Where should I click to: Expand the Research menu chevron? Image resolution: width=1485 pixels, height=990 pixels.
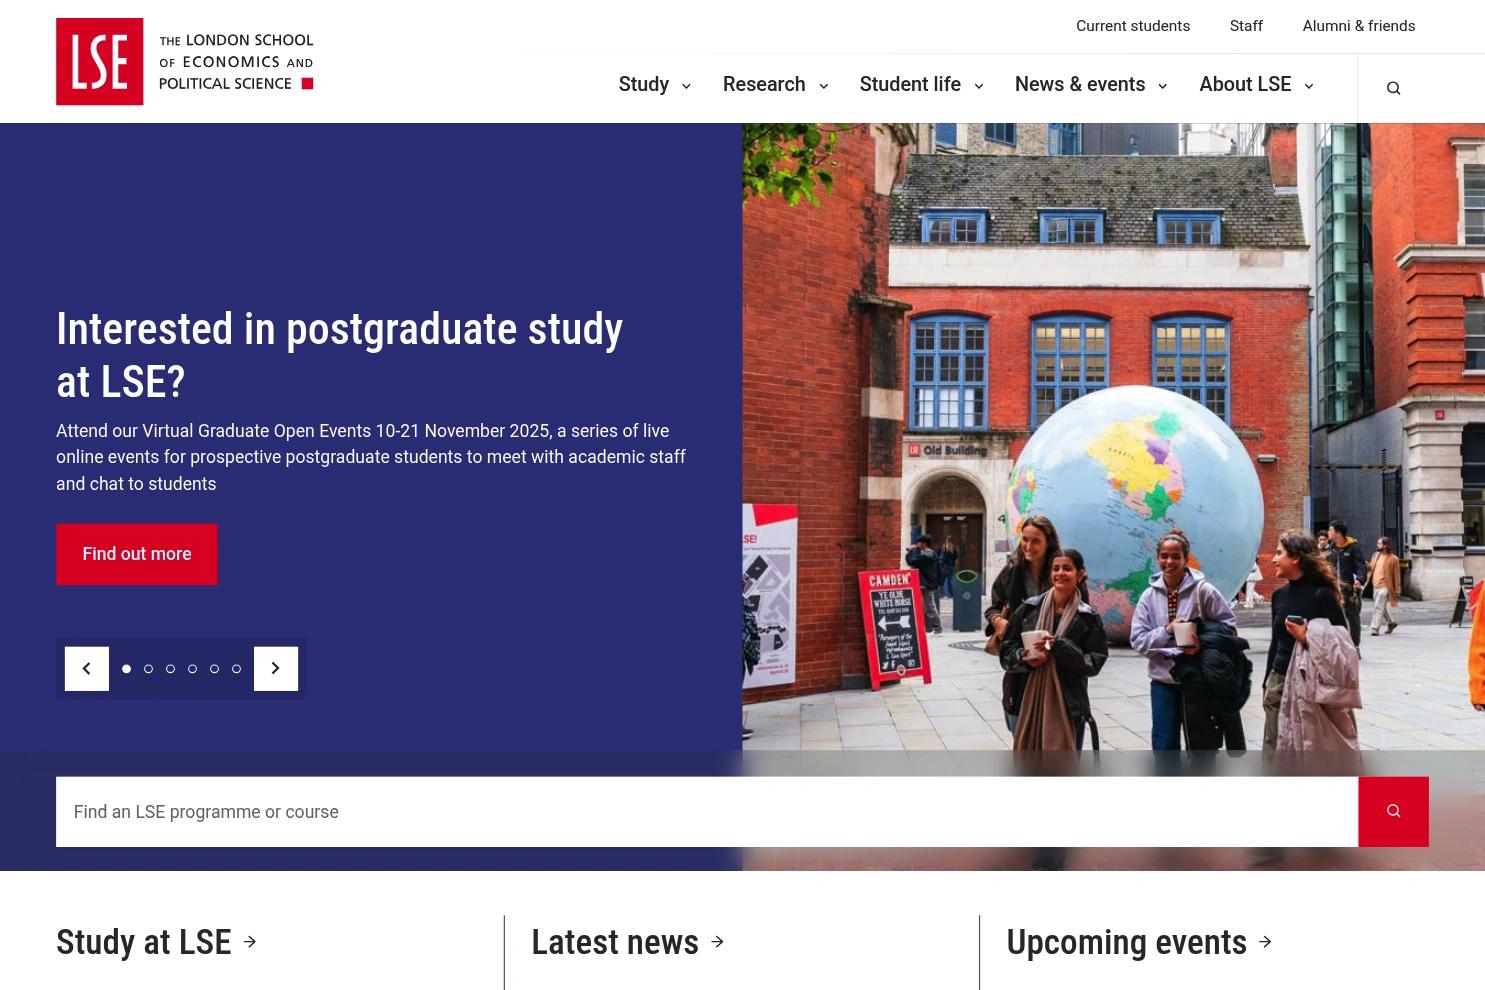tap(824, 86)
